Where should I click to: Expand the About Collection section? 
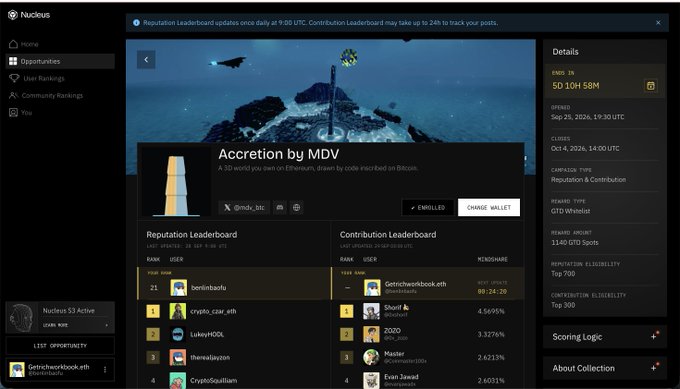[605, 368]
